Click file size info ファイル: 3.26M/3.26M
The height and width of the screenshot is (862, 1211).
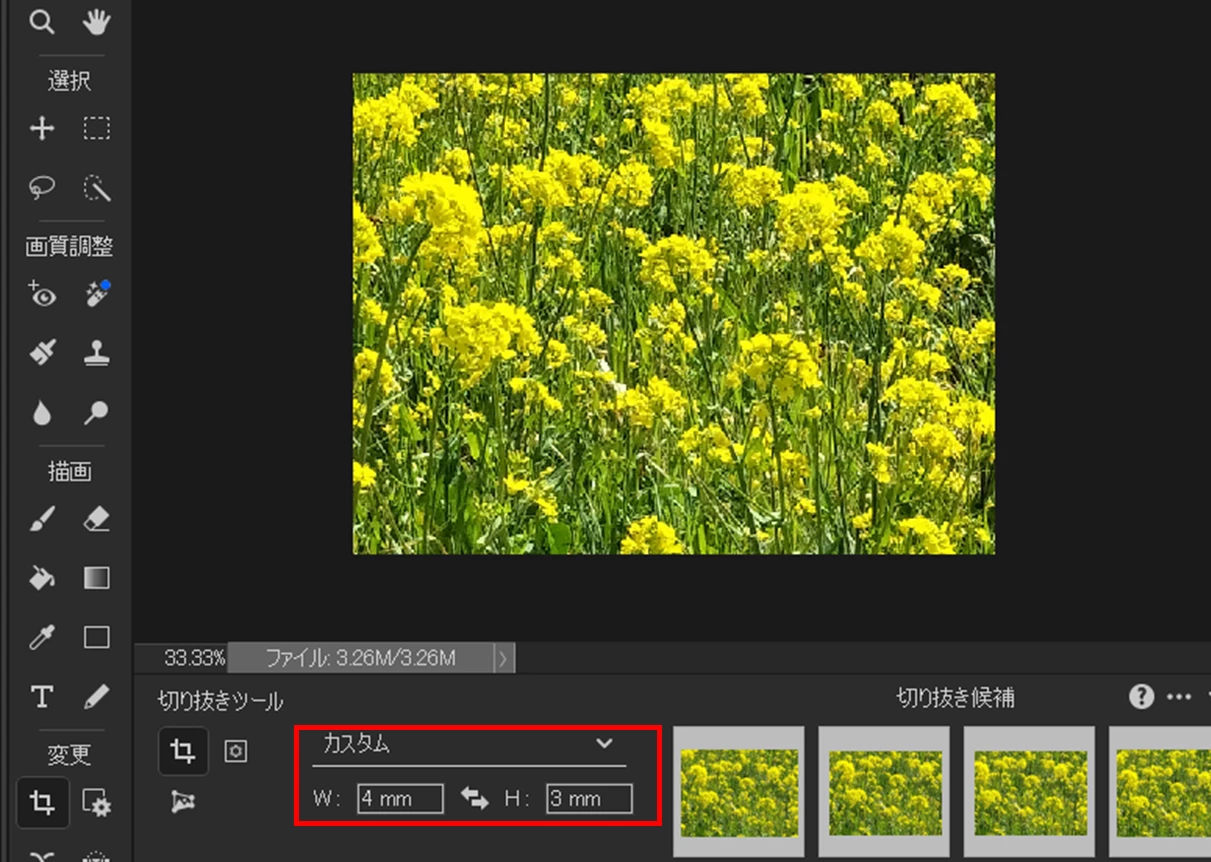pos(360,658)
